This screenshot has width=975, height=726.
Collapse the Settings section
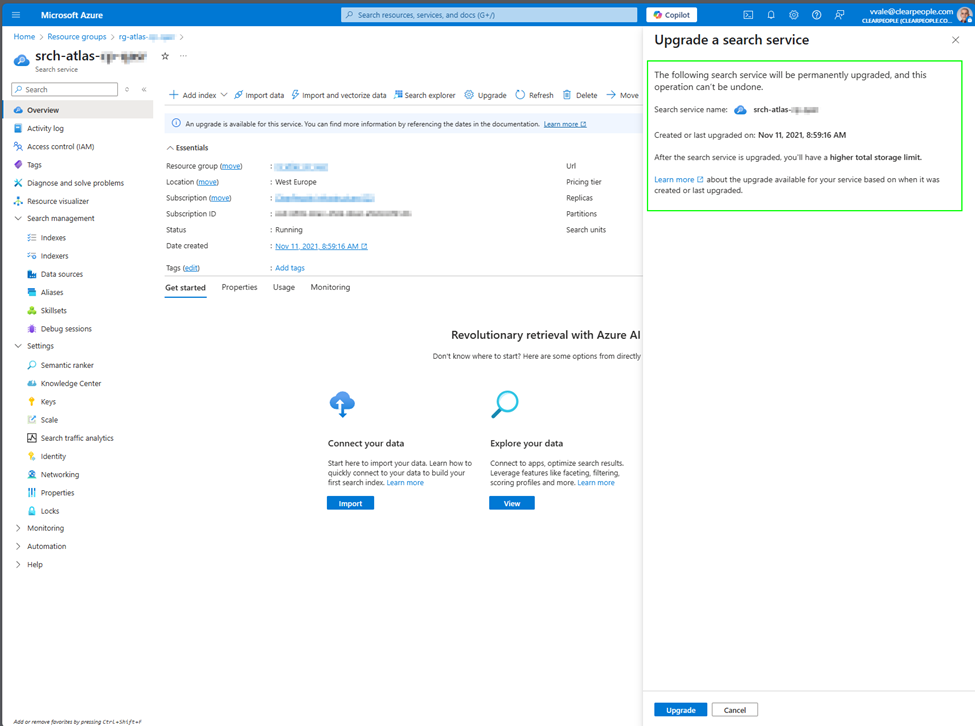tap(18, 346)
